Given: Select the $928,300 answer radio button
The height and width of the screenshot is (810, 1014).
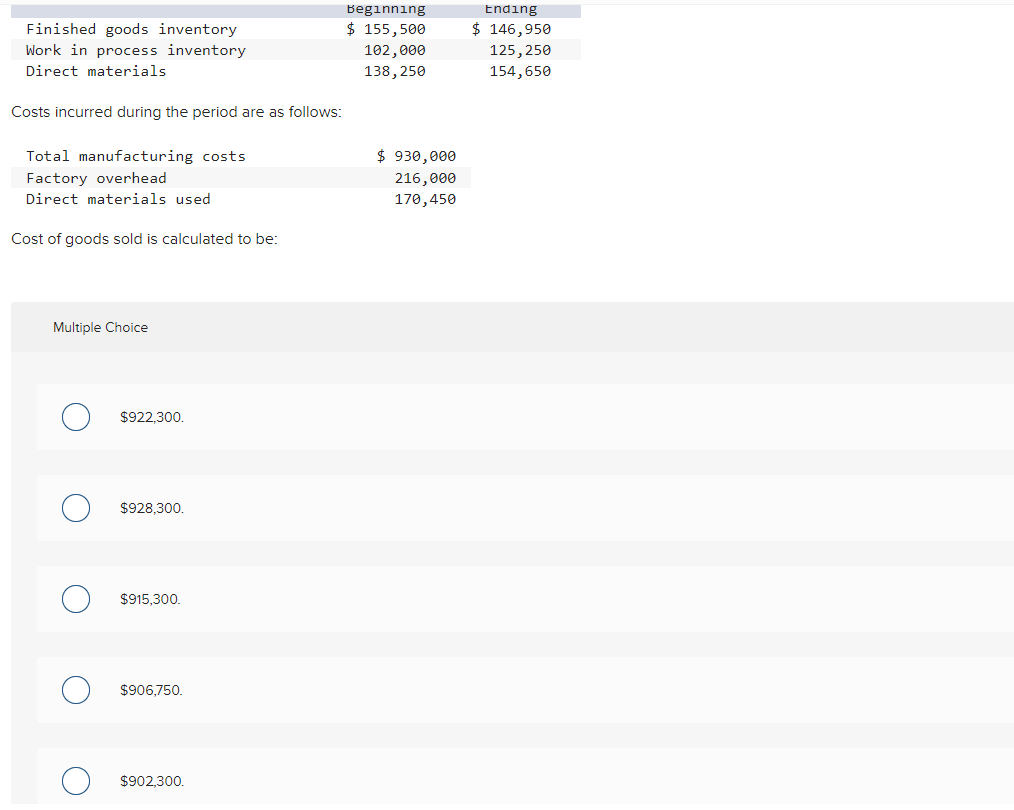Looking at the screenshot, I should pyautogui.click(x=75, y=508).
